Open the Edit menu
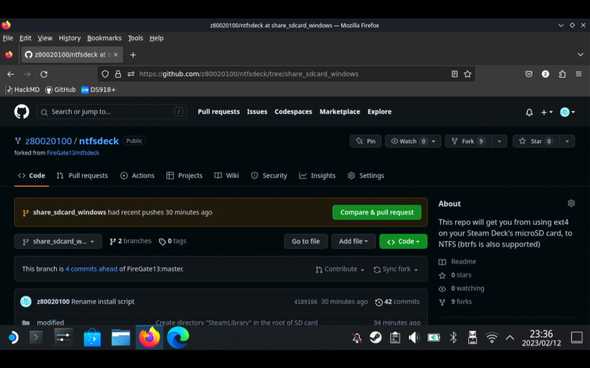 (25, 38)
